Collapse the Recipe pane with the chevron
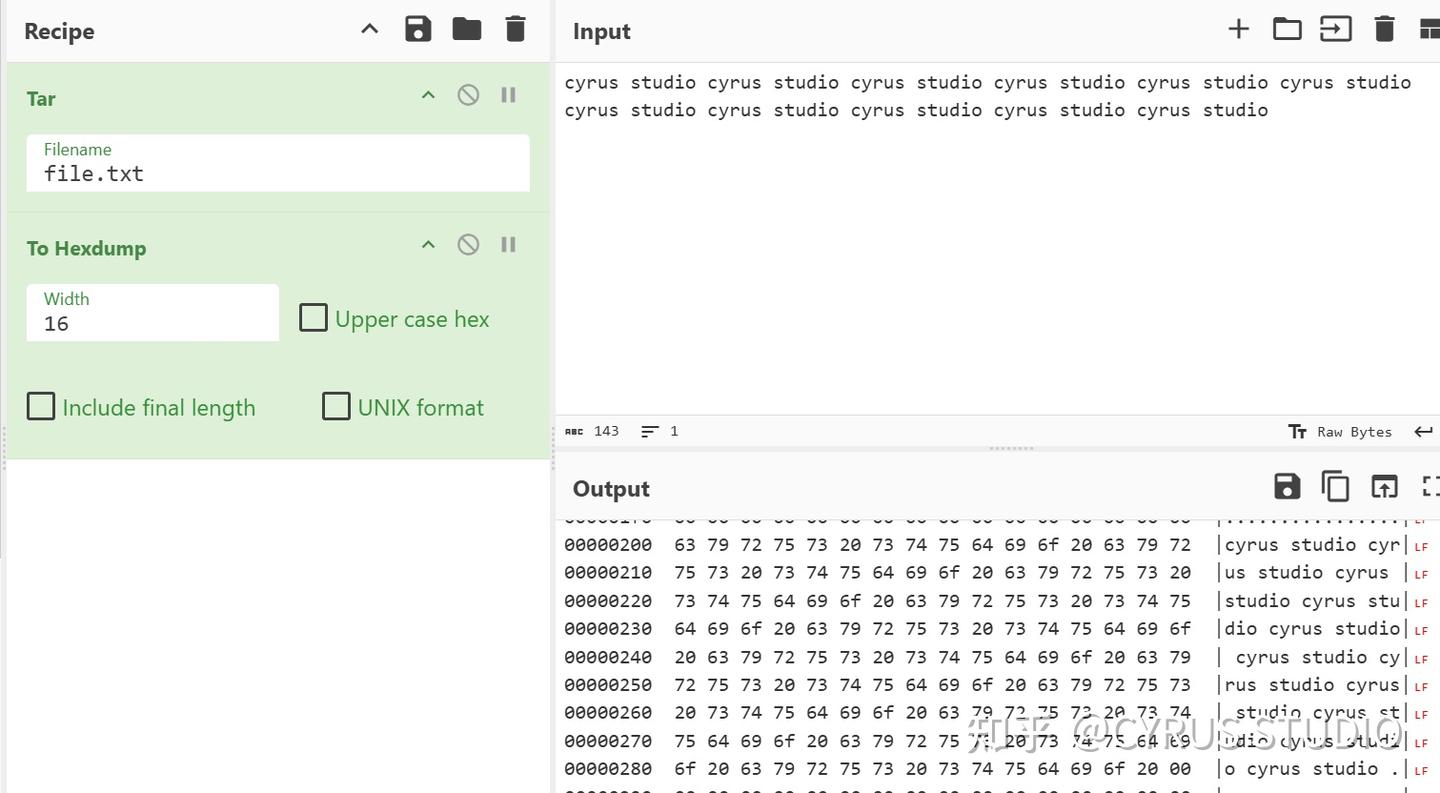Viewport: 1440px width, 793px height. pos(369,29)
